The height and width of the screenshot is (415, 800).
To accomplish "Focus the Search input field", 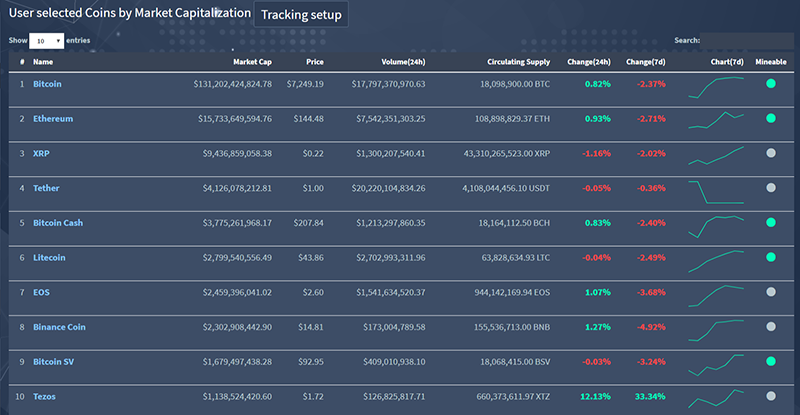I will click(746, 41).
